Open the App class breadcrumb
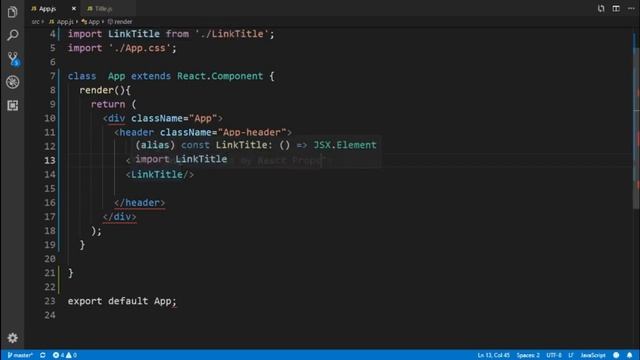This screenshot has width=640, height=360. [x=91, y=22]
